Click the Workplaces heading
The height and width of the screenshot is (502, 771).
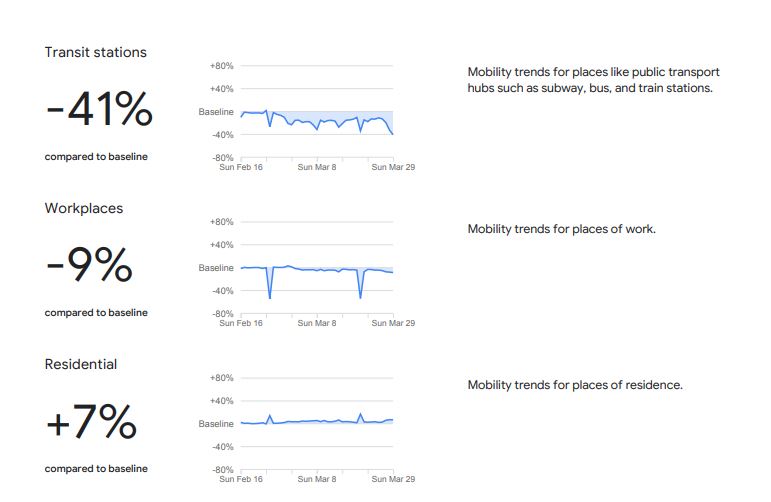(84, 208)
